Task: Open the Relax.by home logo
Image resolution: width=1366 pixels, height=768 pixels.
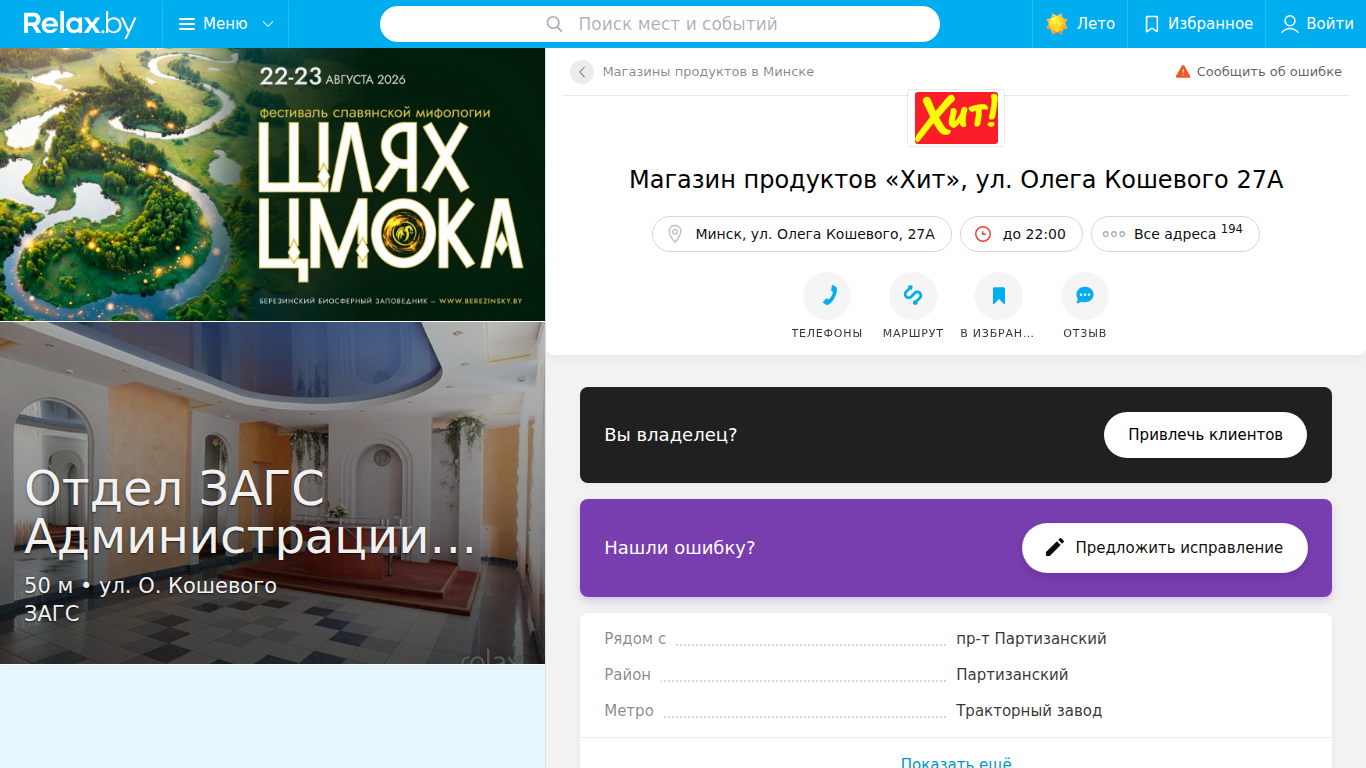Action: [80, 24]
